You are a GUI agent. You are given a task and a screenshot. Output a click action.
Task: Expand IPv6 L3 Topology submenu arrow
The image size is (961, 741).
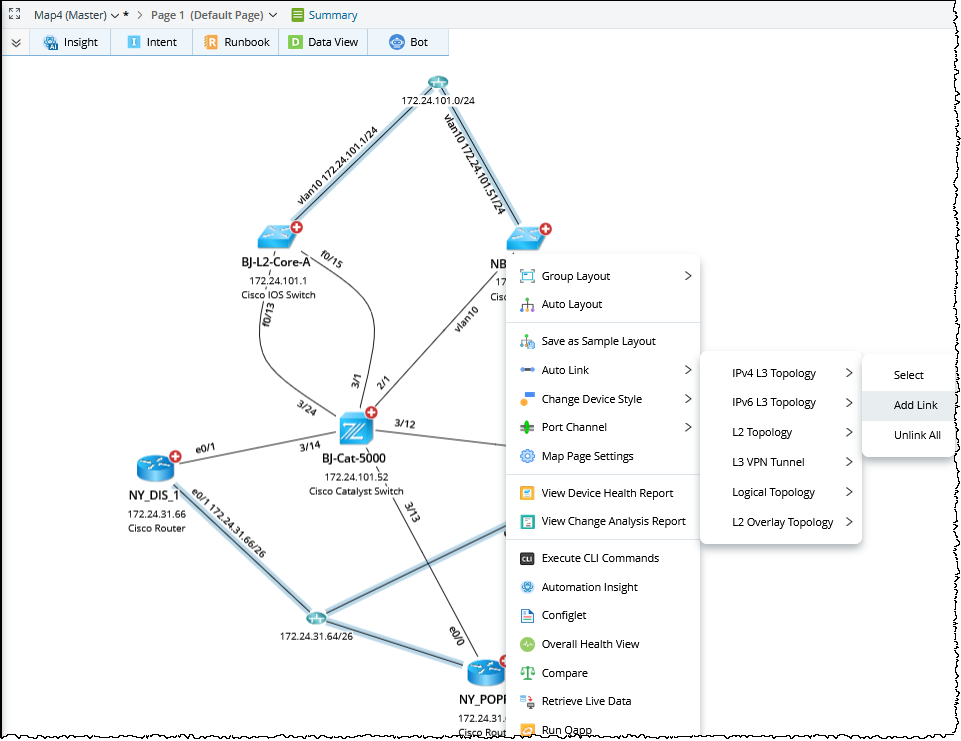click(849, 403)
